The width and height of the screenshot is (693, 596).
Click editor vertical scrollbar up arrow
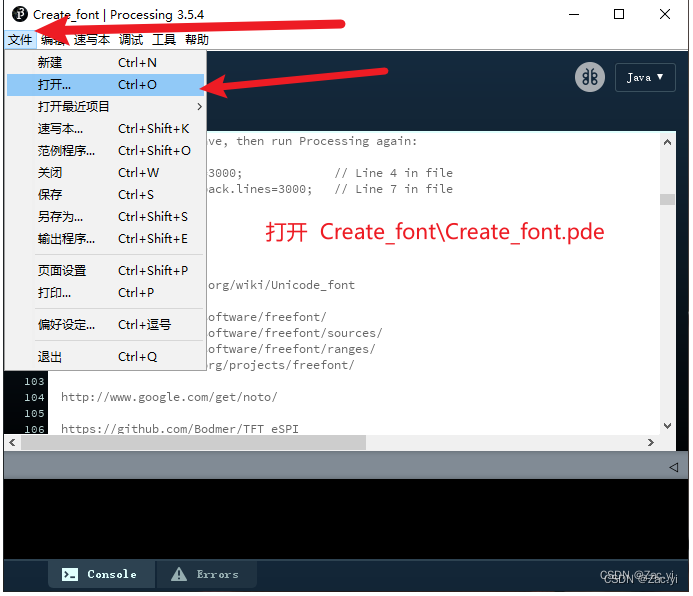[x=667, y=142]
